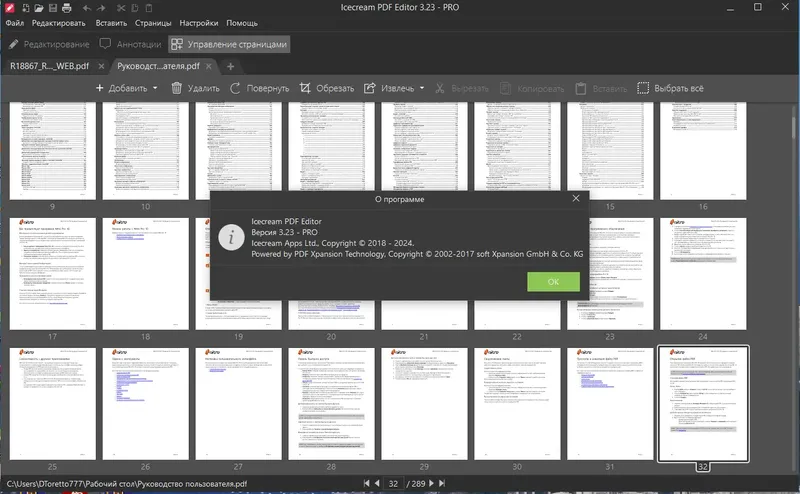
Task: Select page 25 thumbnail
Action: point(53,404)
